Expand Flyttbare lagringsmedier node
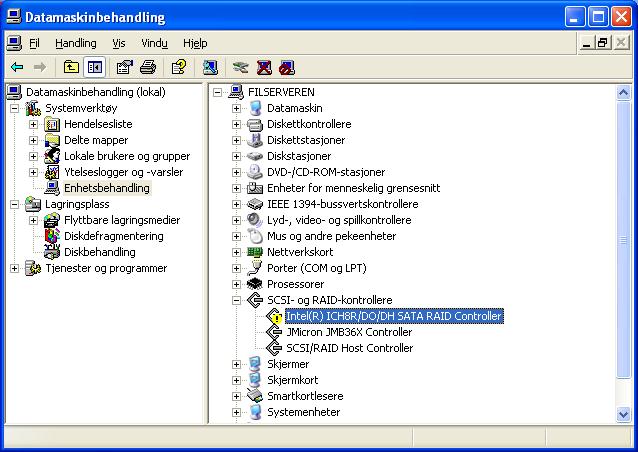This screenshot has width=638, height=452. coord(33,220)
